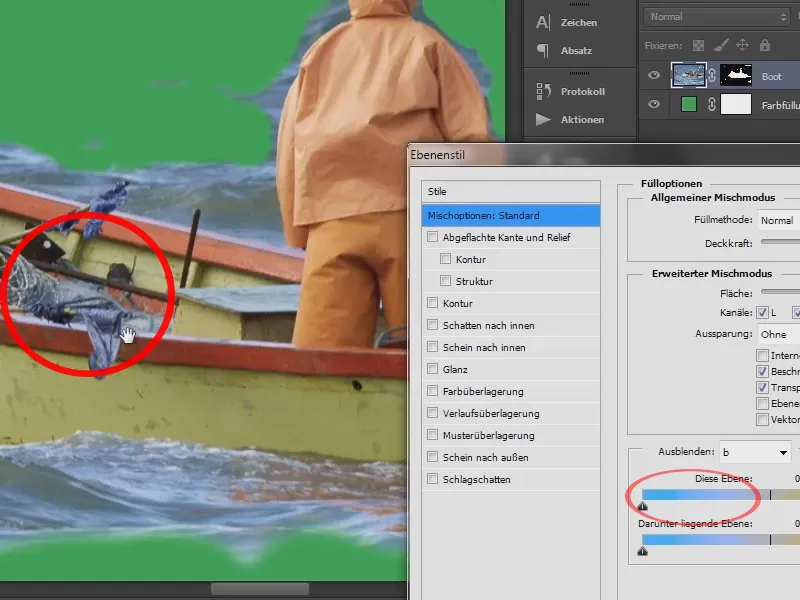Select the Boot layer name
The width and height of the screenshot is (800, 600).
coord(771,76)
